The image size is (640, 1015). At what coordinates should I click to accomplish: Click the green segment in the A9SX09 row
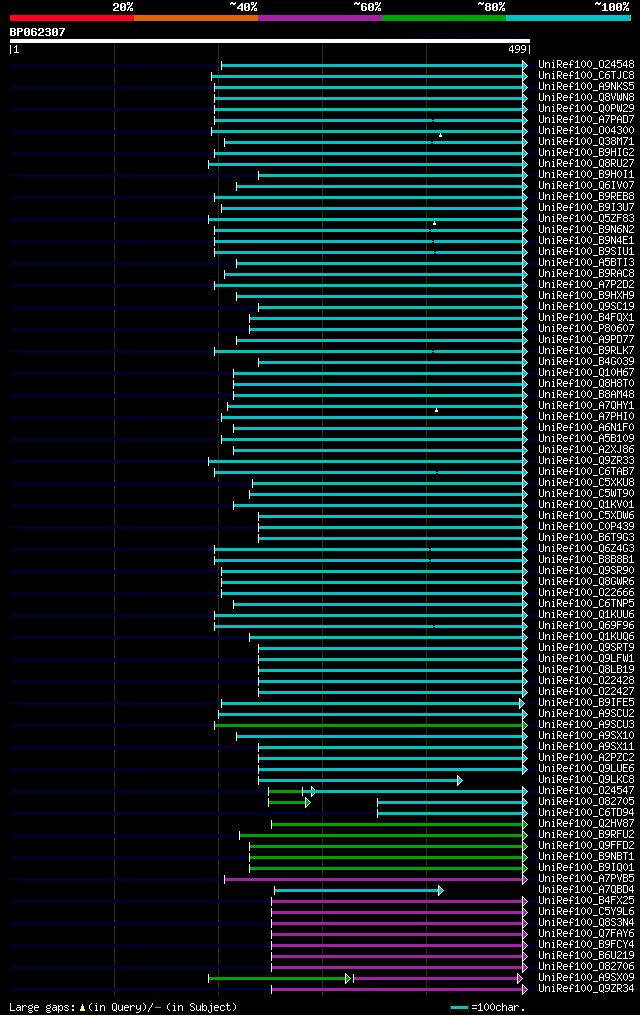278,979
